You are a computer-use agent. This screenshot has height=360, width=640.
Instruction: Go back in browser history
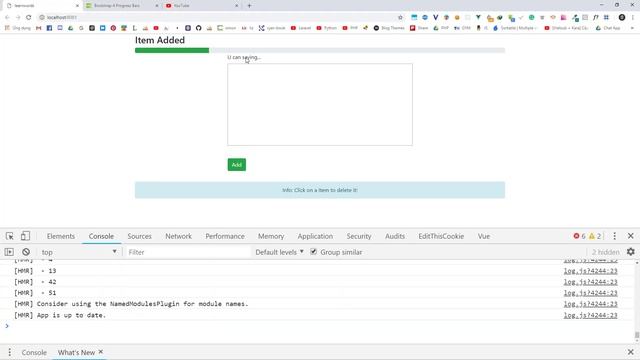[x=7, y=17]
